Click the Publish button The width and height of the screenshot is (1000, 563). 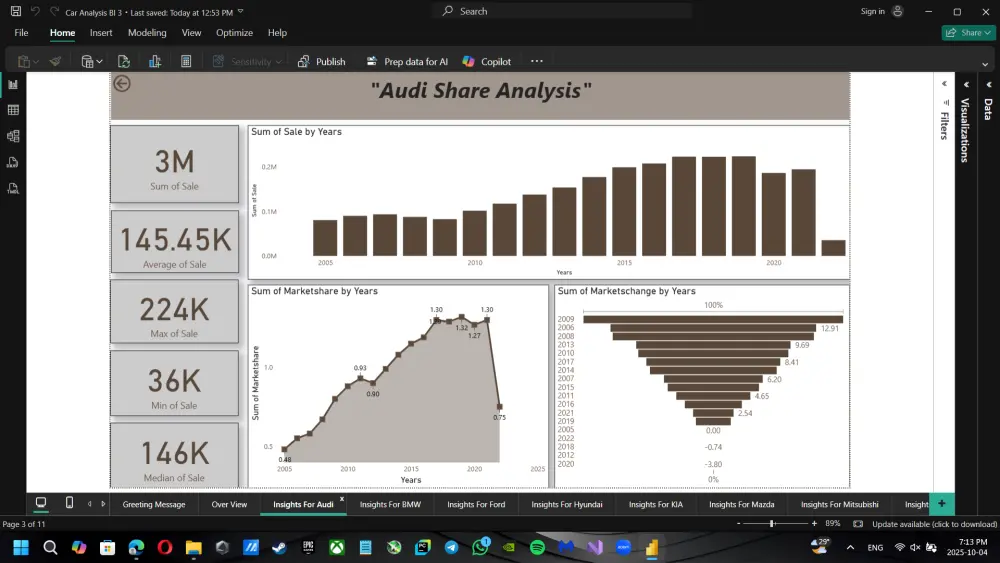tap(321, 61)
